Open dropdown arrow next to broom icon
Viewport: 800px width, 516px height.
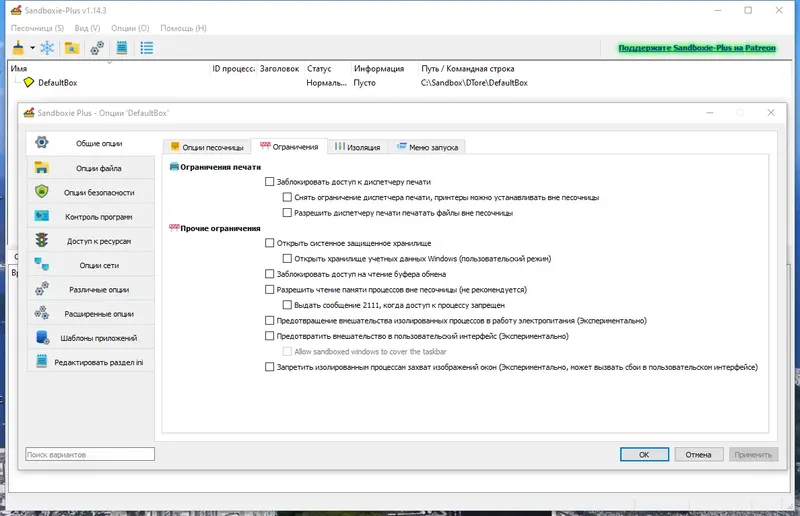click(x=32, y=48)
